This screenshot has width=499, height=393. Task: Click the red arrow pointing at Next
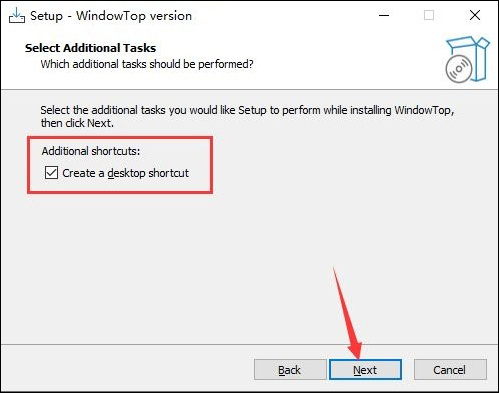click(349, 313)
